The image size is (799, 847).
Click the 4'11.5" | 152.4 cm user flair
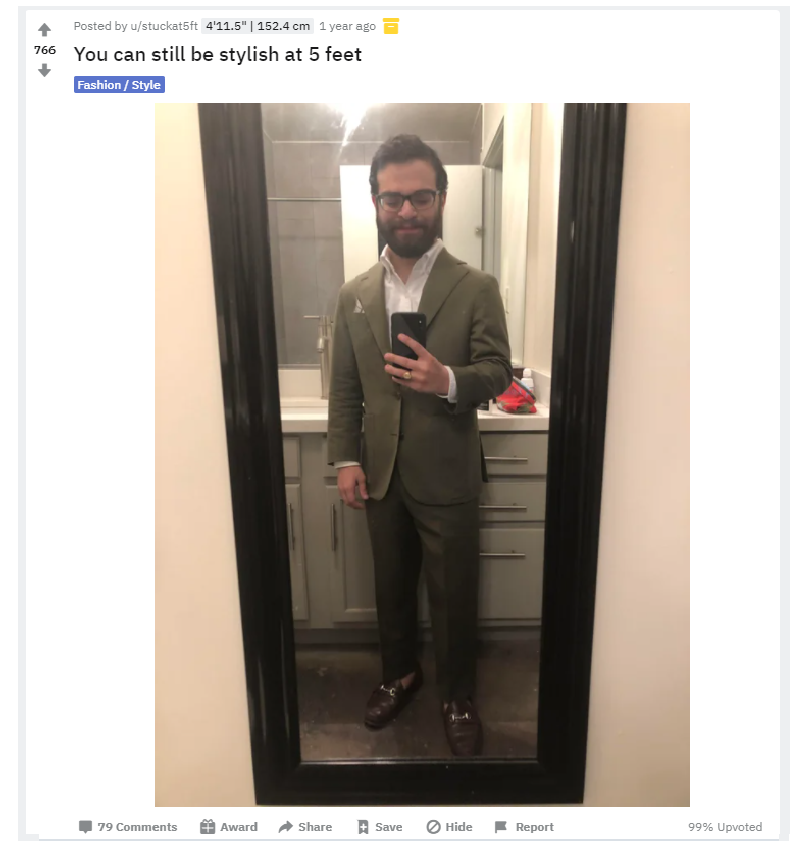pos(258,26)
